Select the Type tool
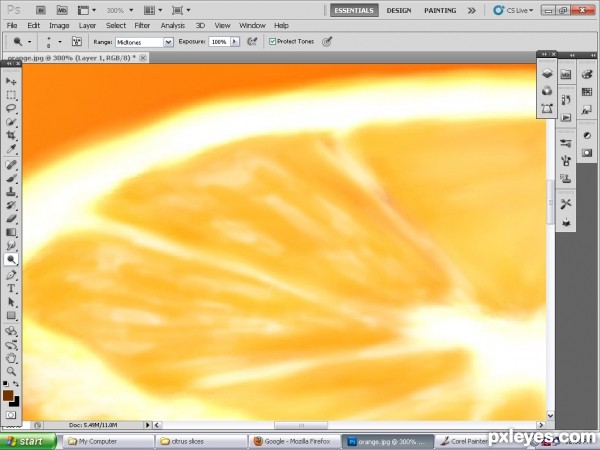 pyautogui.click(x=11, y=289)
